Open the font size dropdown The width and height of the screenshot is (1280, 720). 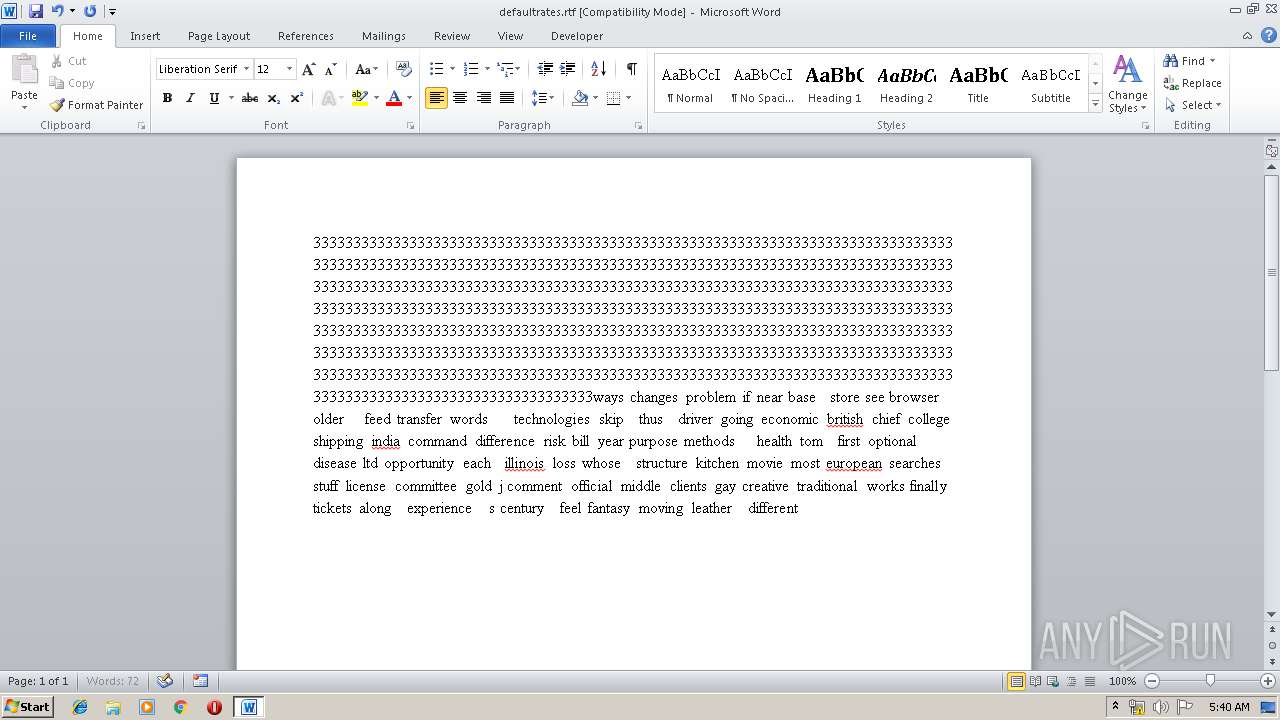tap(290, 69)
